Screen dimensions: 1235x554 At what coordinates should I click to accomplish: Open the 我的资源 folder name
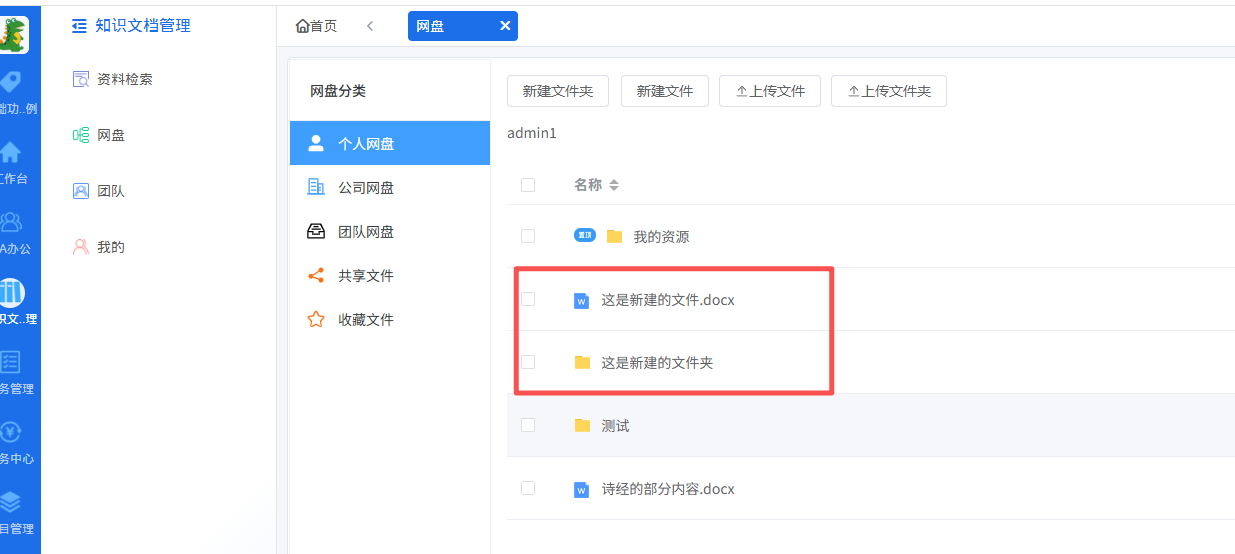click(661, 237)
